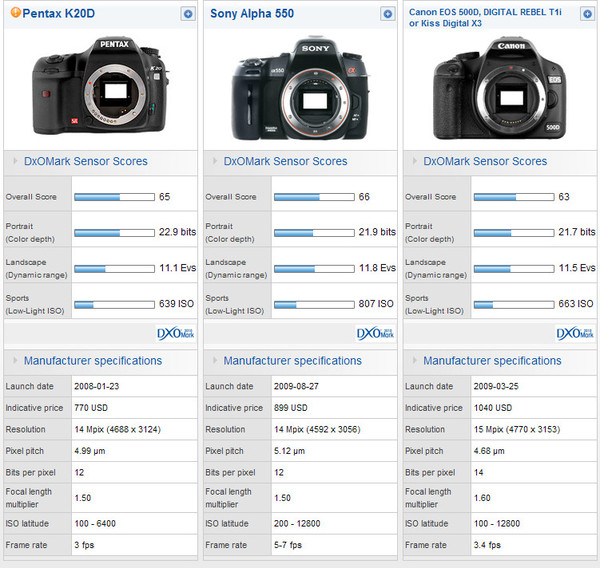Viewport: 600px width, 568px height.
Task: Click the Canon EOS 500D Sports low-light ISO bar
Action: coord(514,305)
